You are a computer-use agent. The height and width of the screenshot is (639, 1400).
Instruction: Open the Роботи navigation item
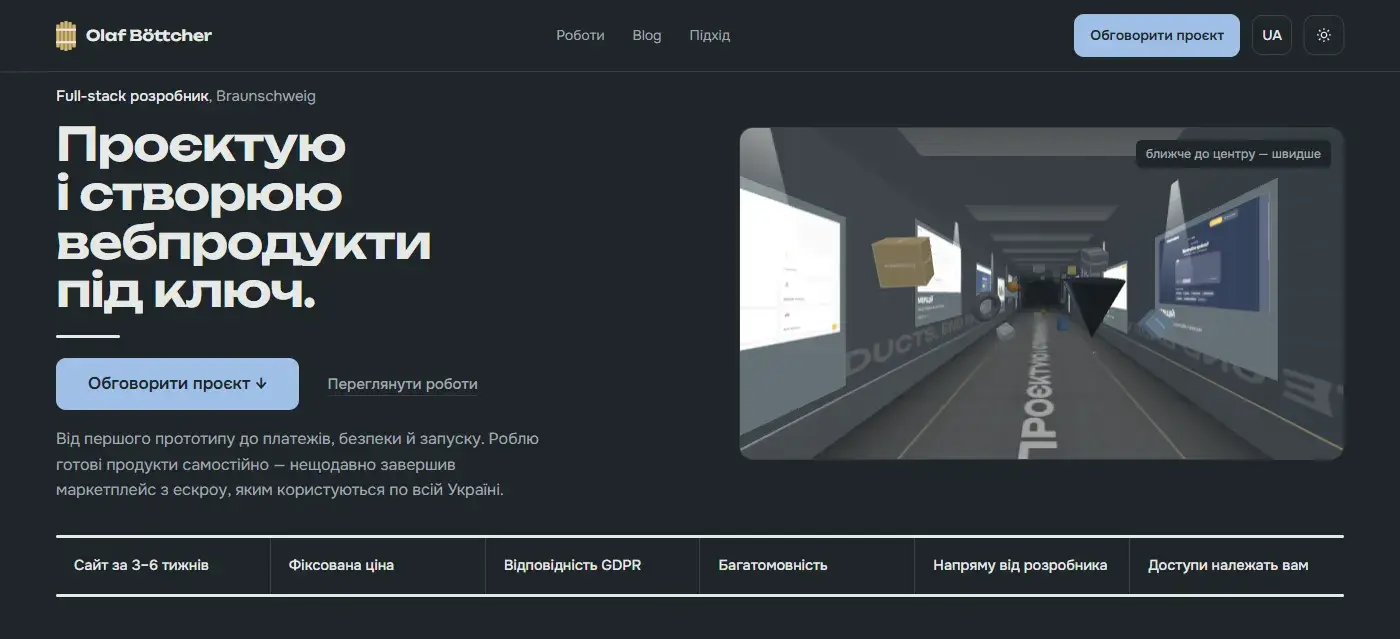pyautogui.click(x=580, y=35)
